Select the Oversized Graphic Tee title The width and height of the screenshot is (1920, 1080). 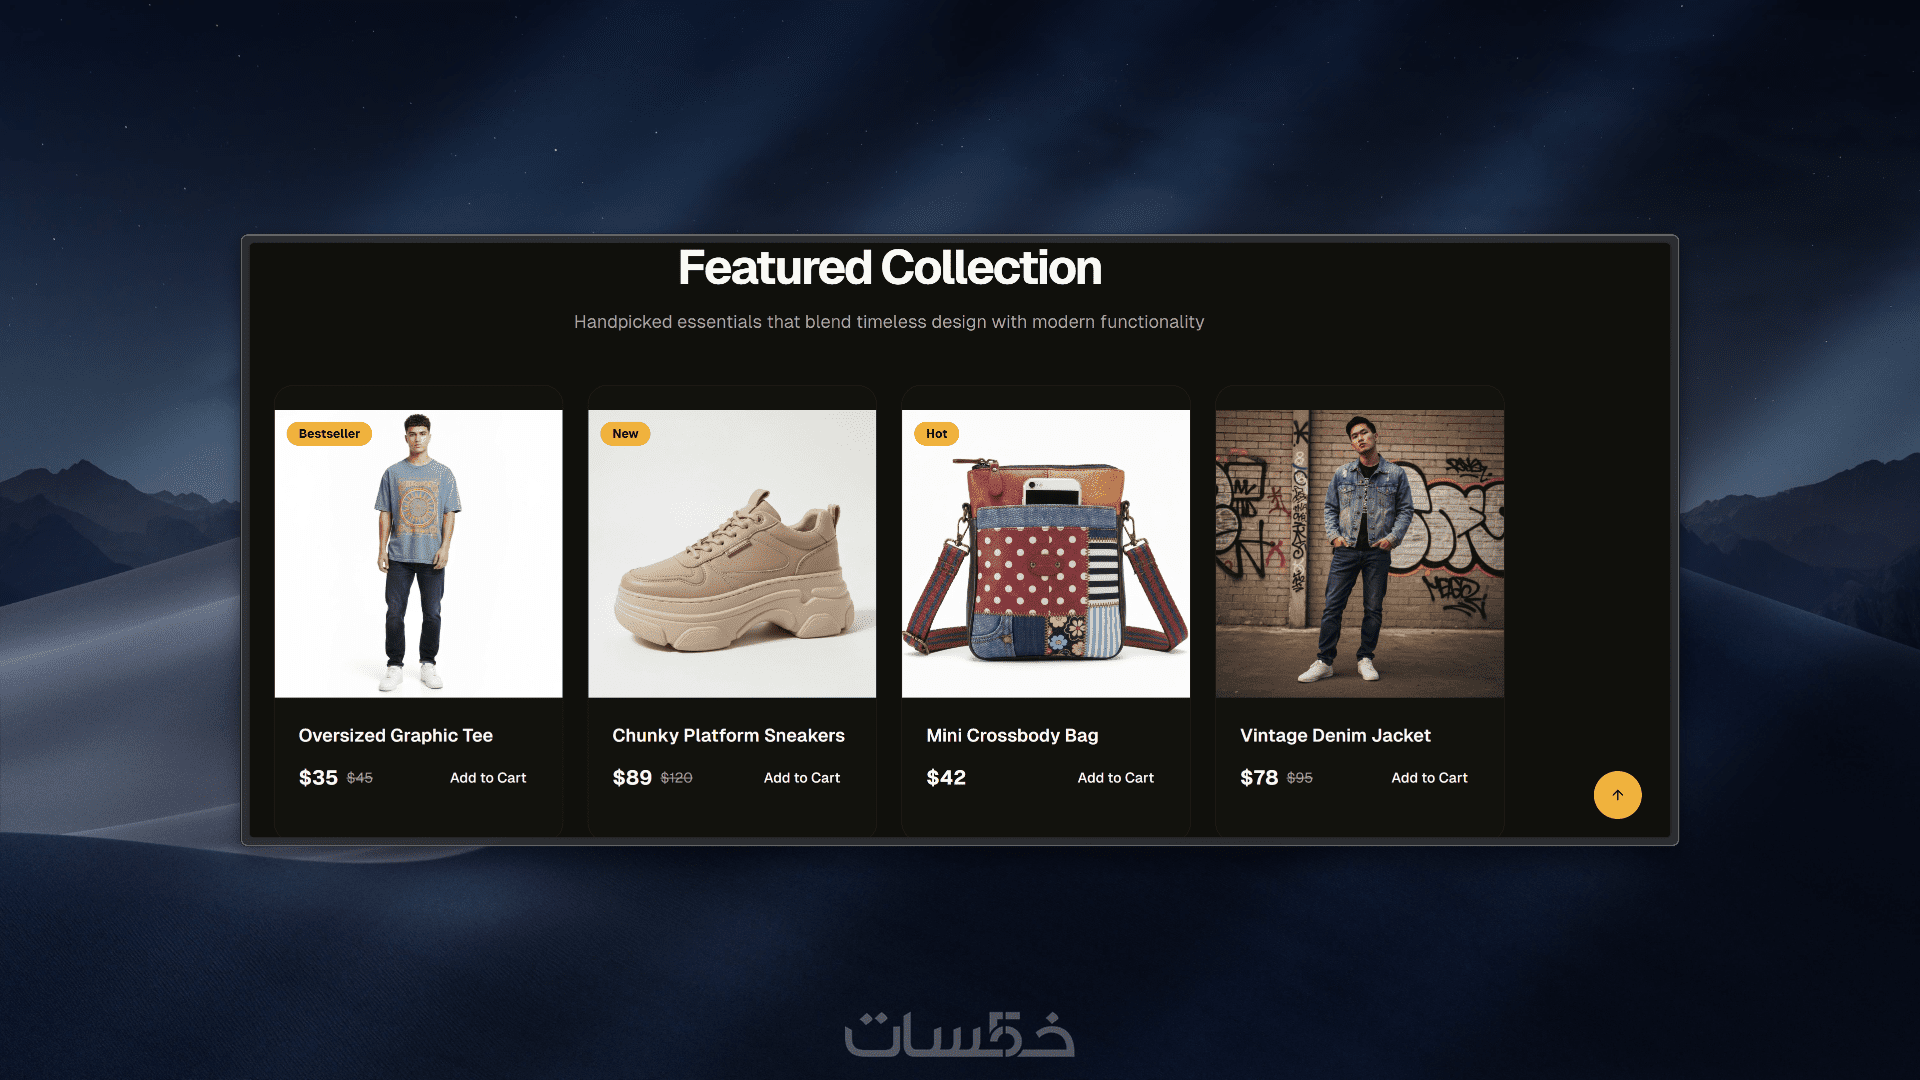tap(396, 735)
